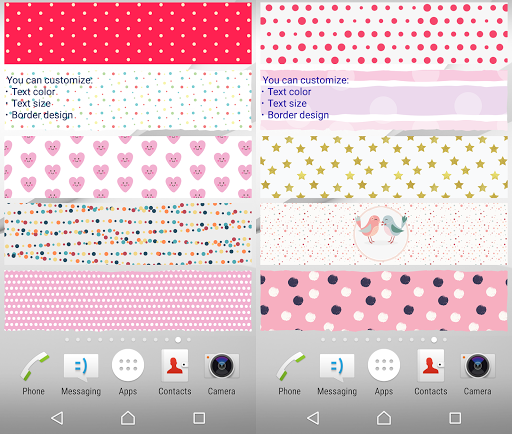Tap Home button on right screen

click(x=384, y=418)
